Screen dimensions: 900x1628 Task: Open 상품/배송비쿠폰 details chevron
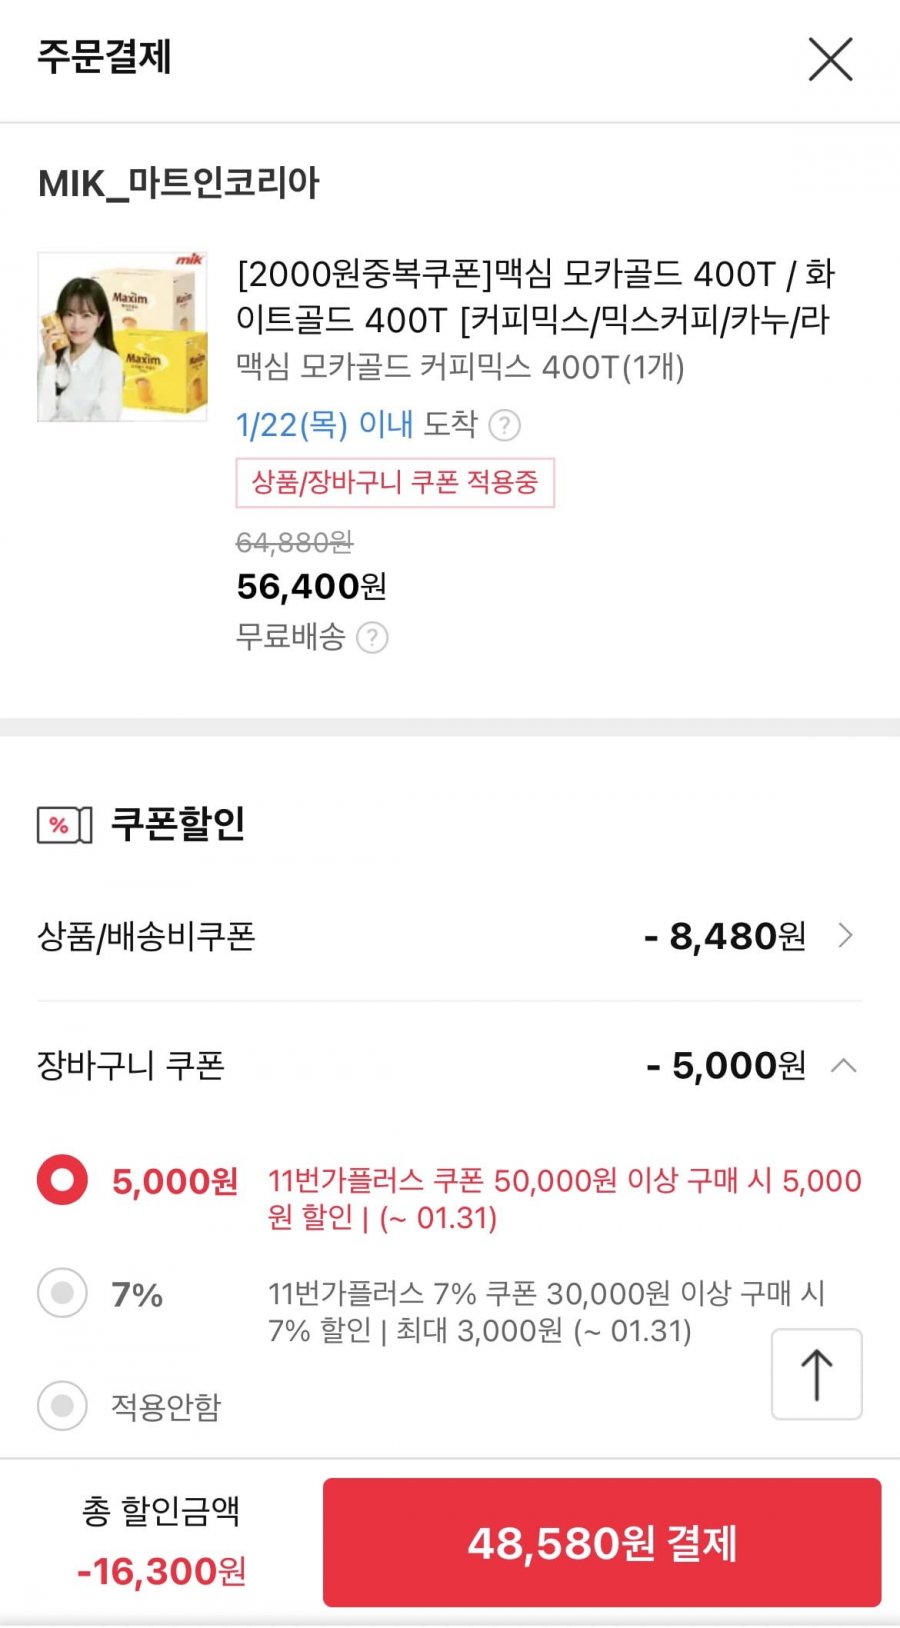845,936
